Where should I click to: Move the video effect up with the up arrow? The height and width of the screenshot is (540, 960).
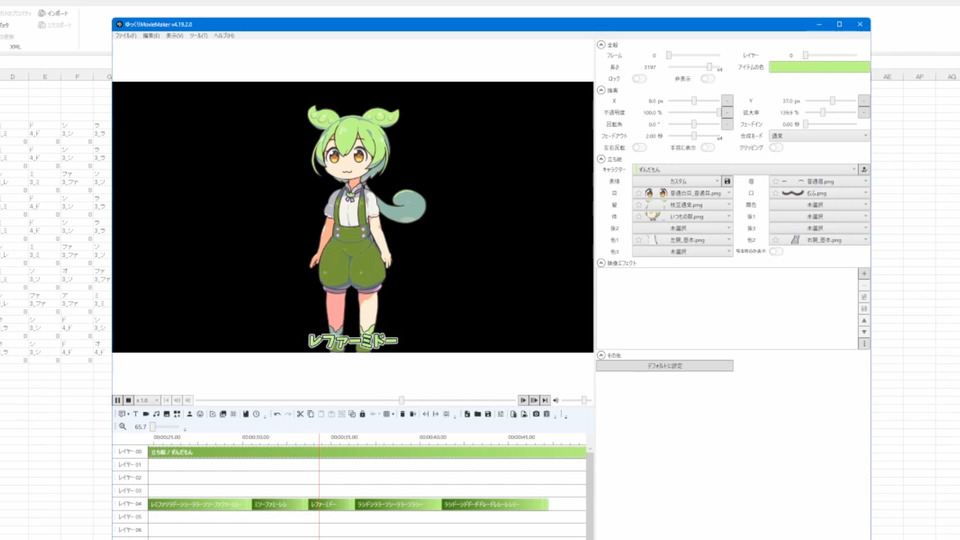click(864, 320)
